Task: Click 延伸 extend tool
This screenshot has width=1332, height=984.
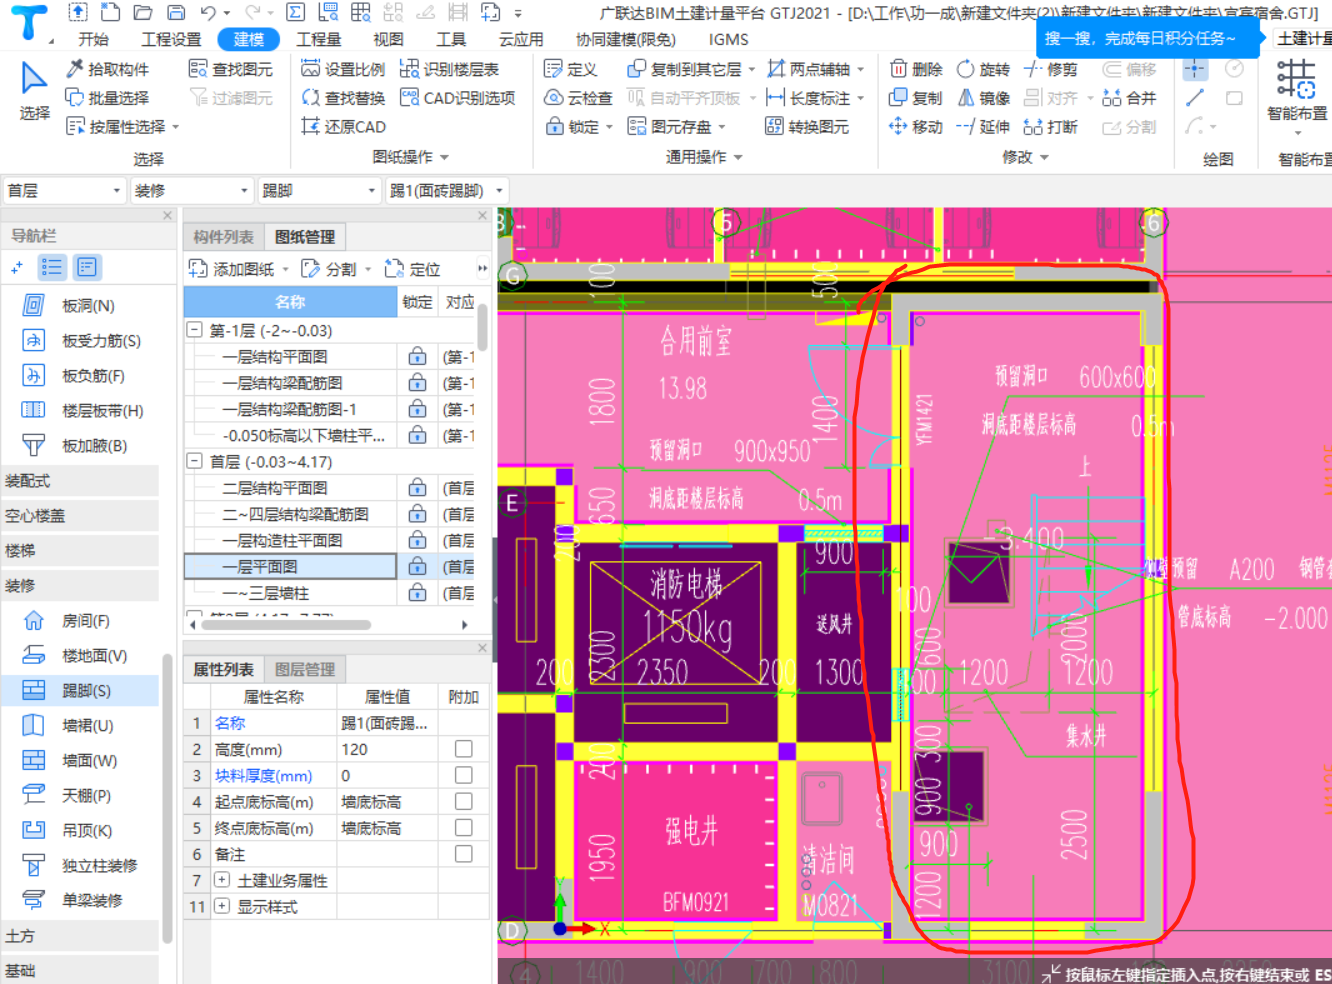Action: click(x=983, y=127)
